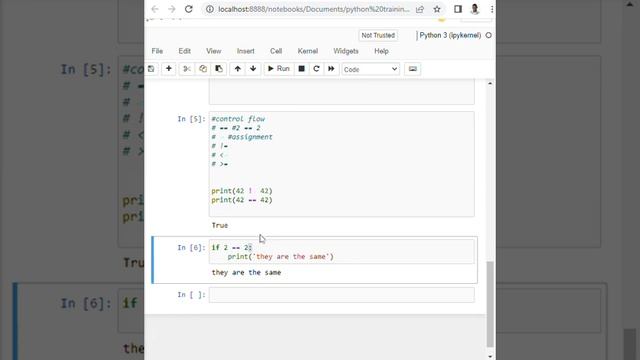Insert a cell below with the plus icon
This screenshot has height=360, width=640.
[169, 69]
